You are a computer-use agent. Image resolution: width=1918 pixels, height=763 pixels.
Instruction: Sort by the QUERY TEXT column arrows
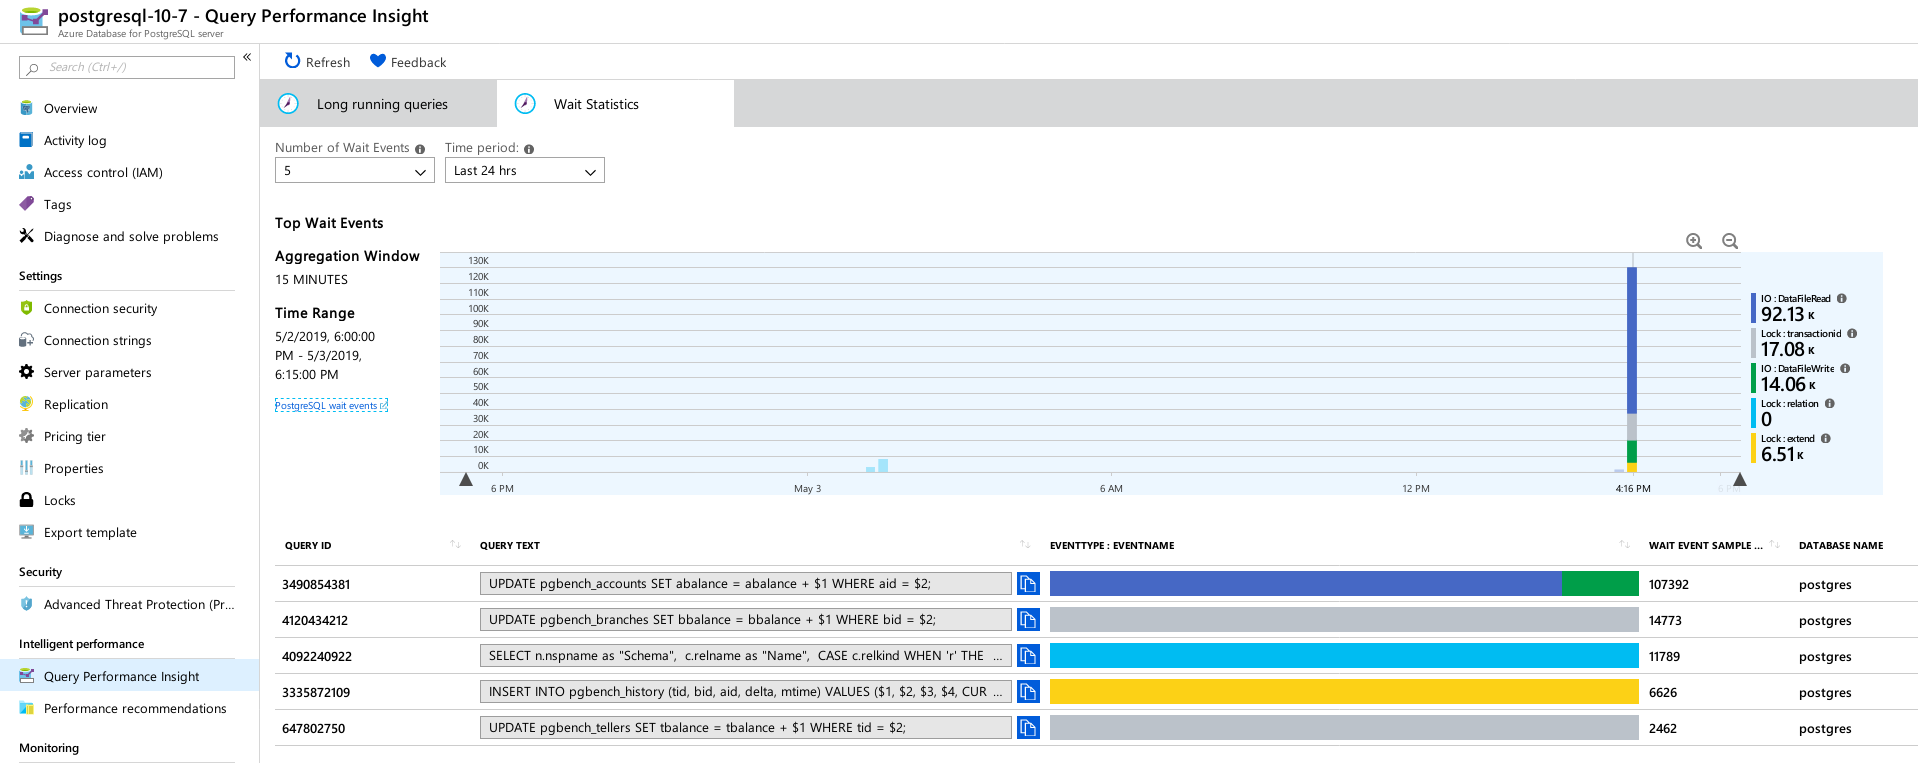1025,545
